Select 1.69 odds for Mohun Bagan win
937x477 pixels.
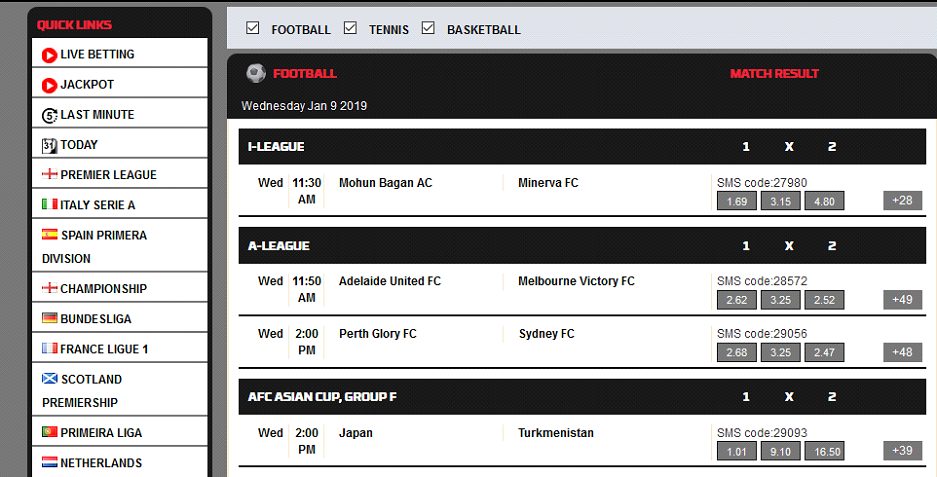(737, 201)
